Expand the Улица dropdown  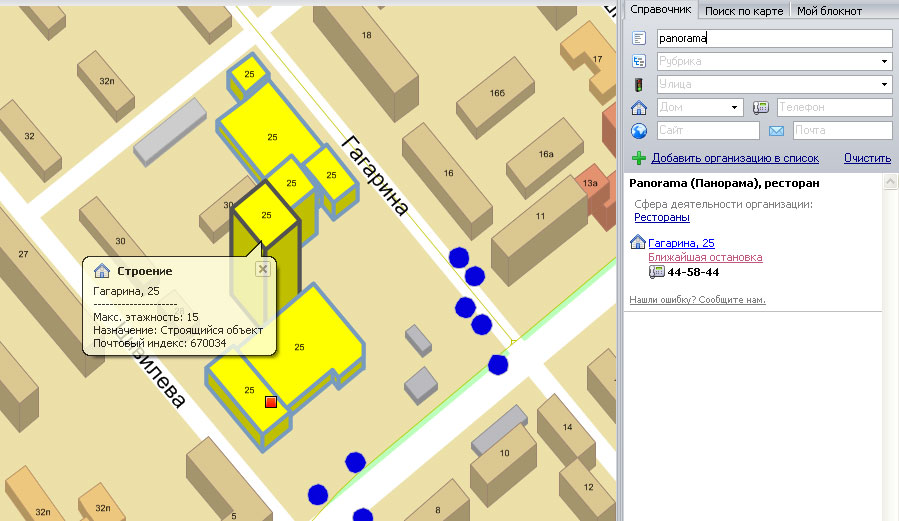(885, 84)
